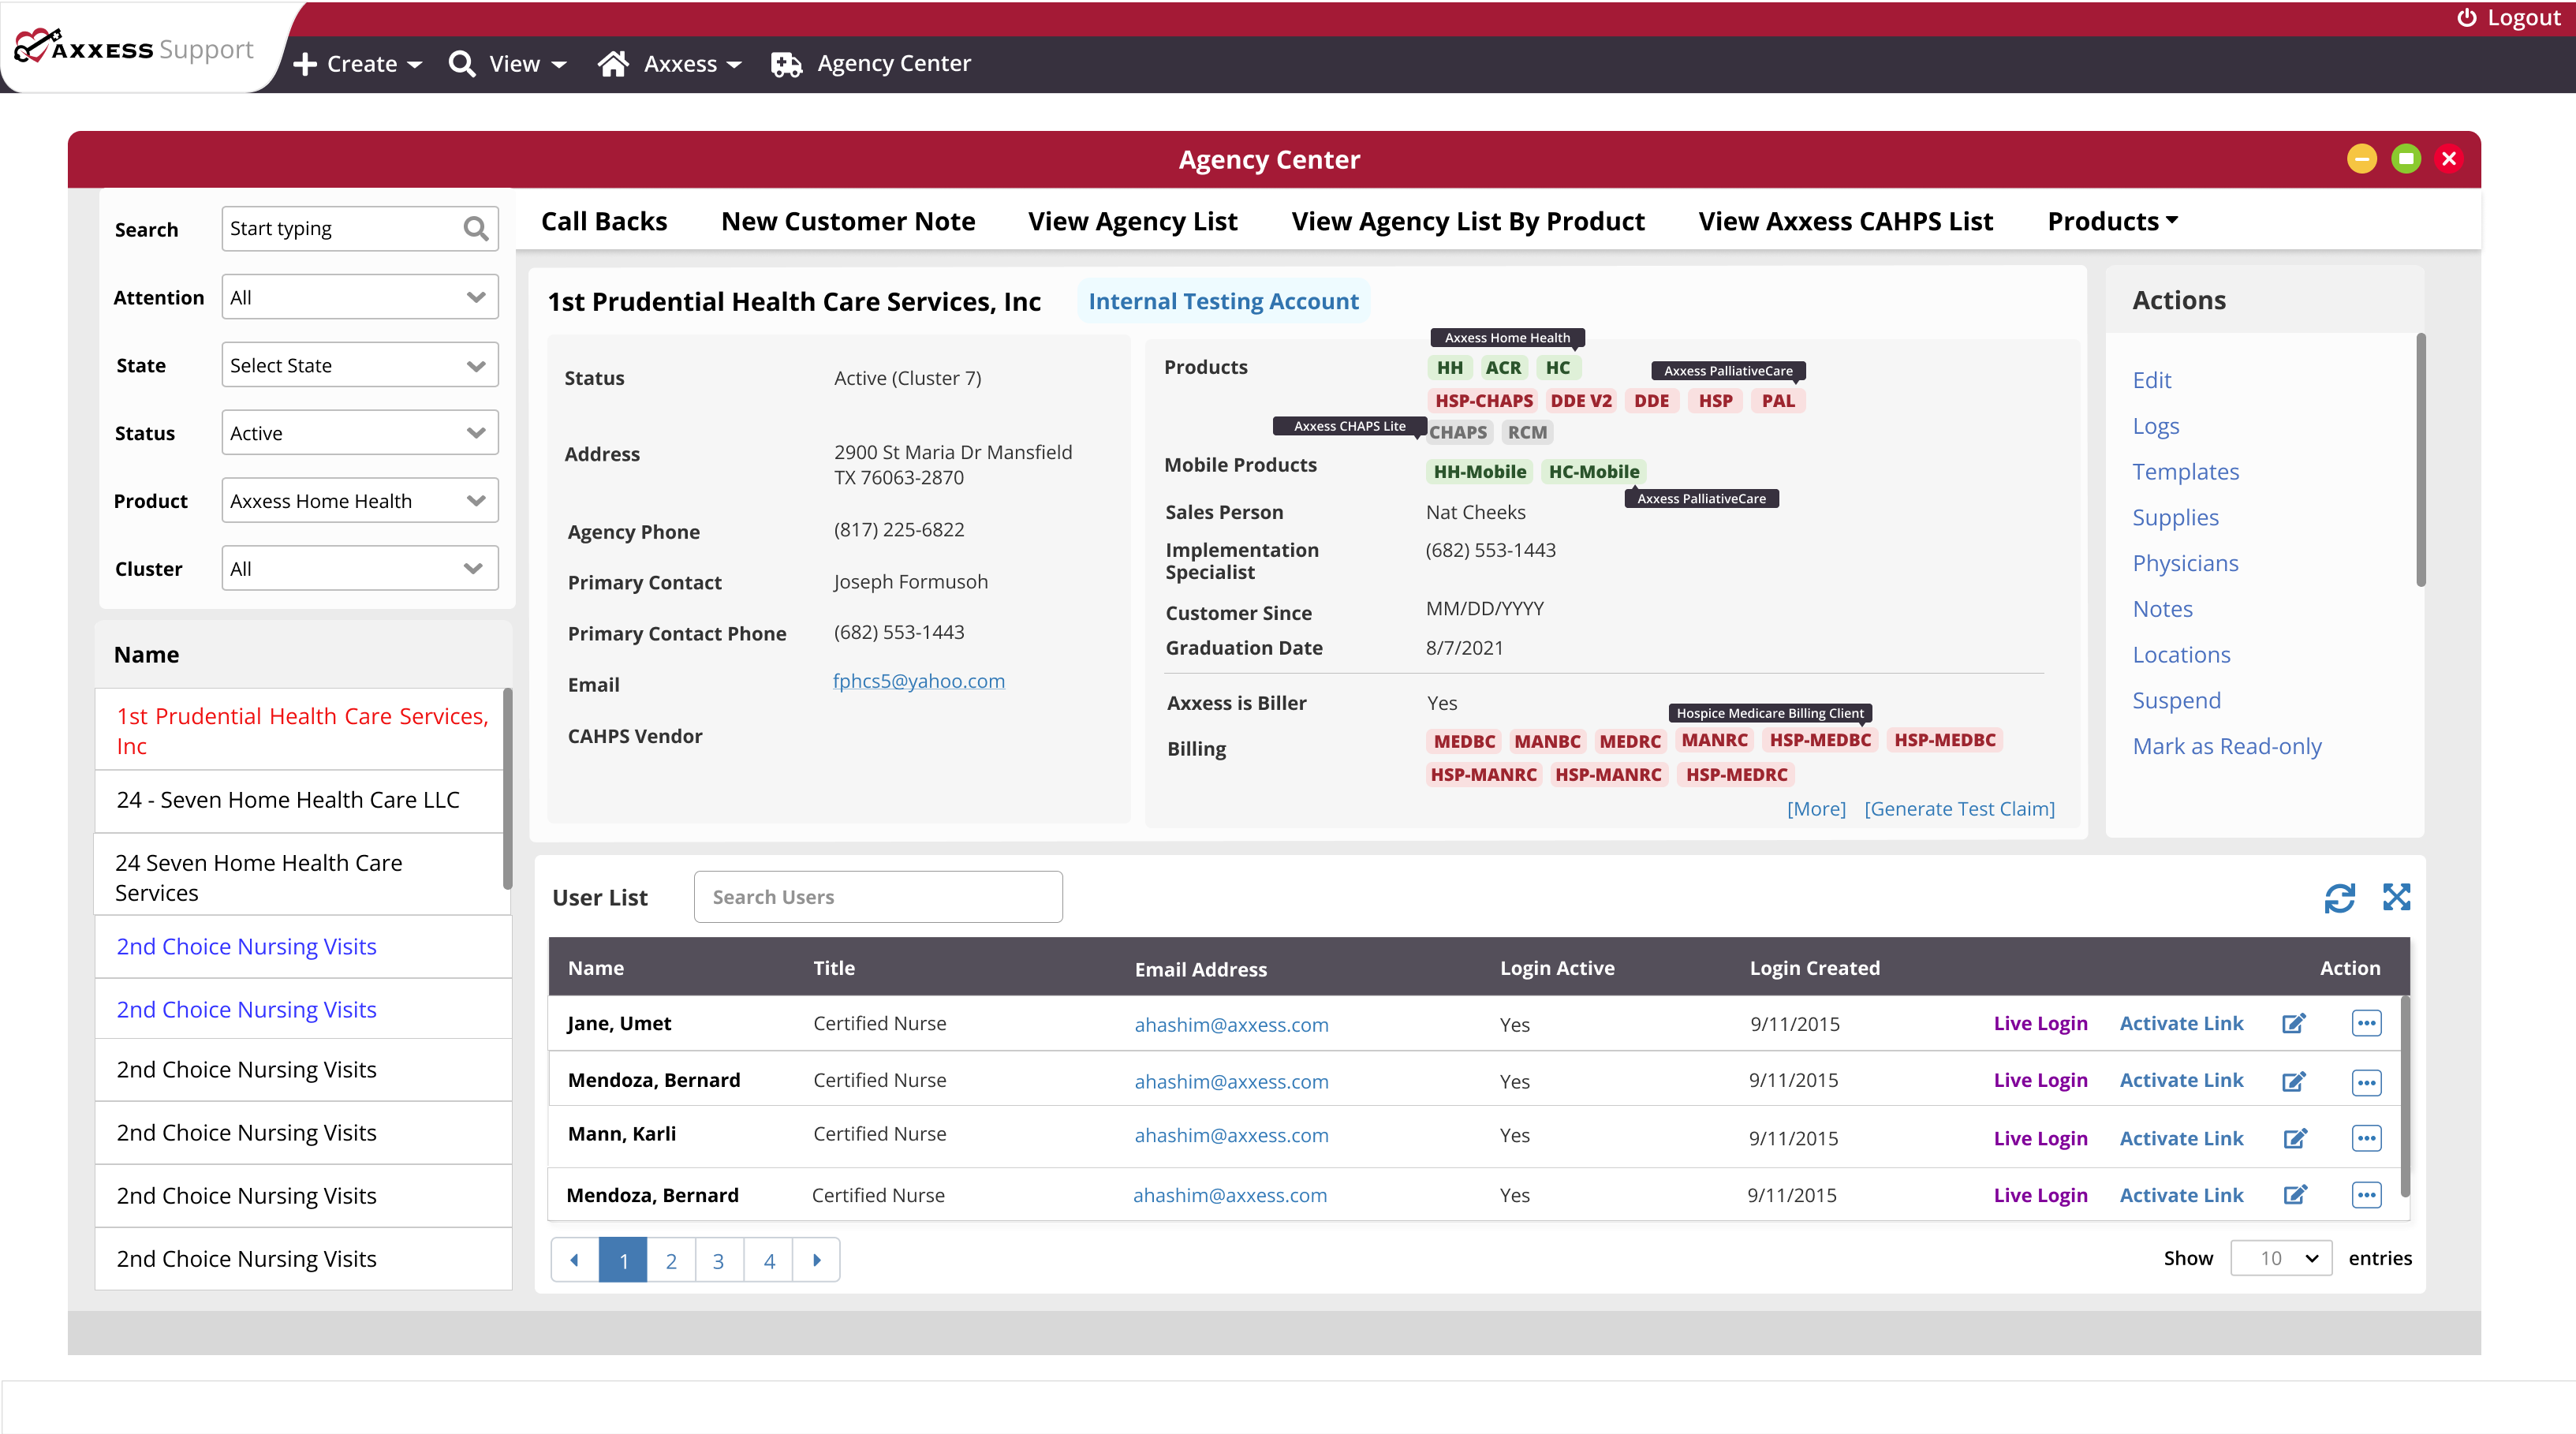Sort user list by Login Created column
Screen dimensions: 2576x1434
(1814, 968)
